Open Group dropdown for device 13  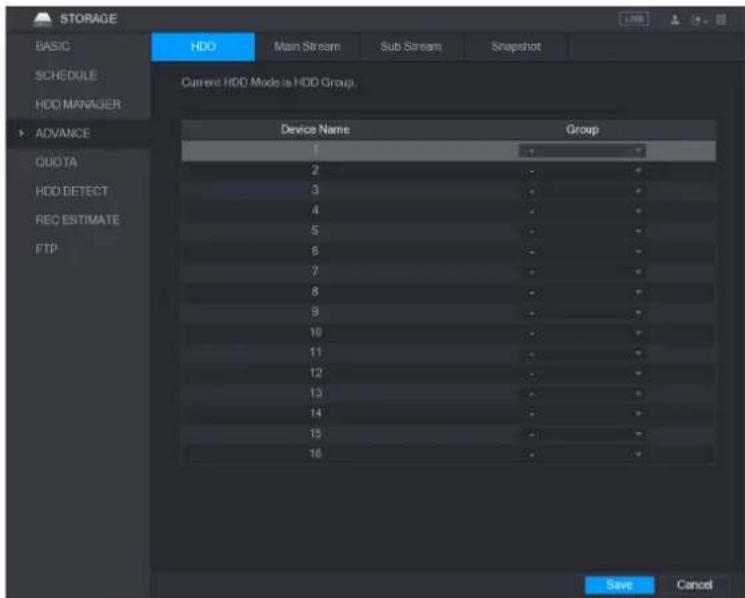pos(582,393)
